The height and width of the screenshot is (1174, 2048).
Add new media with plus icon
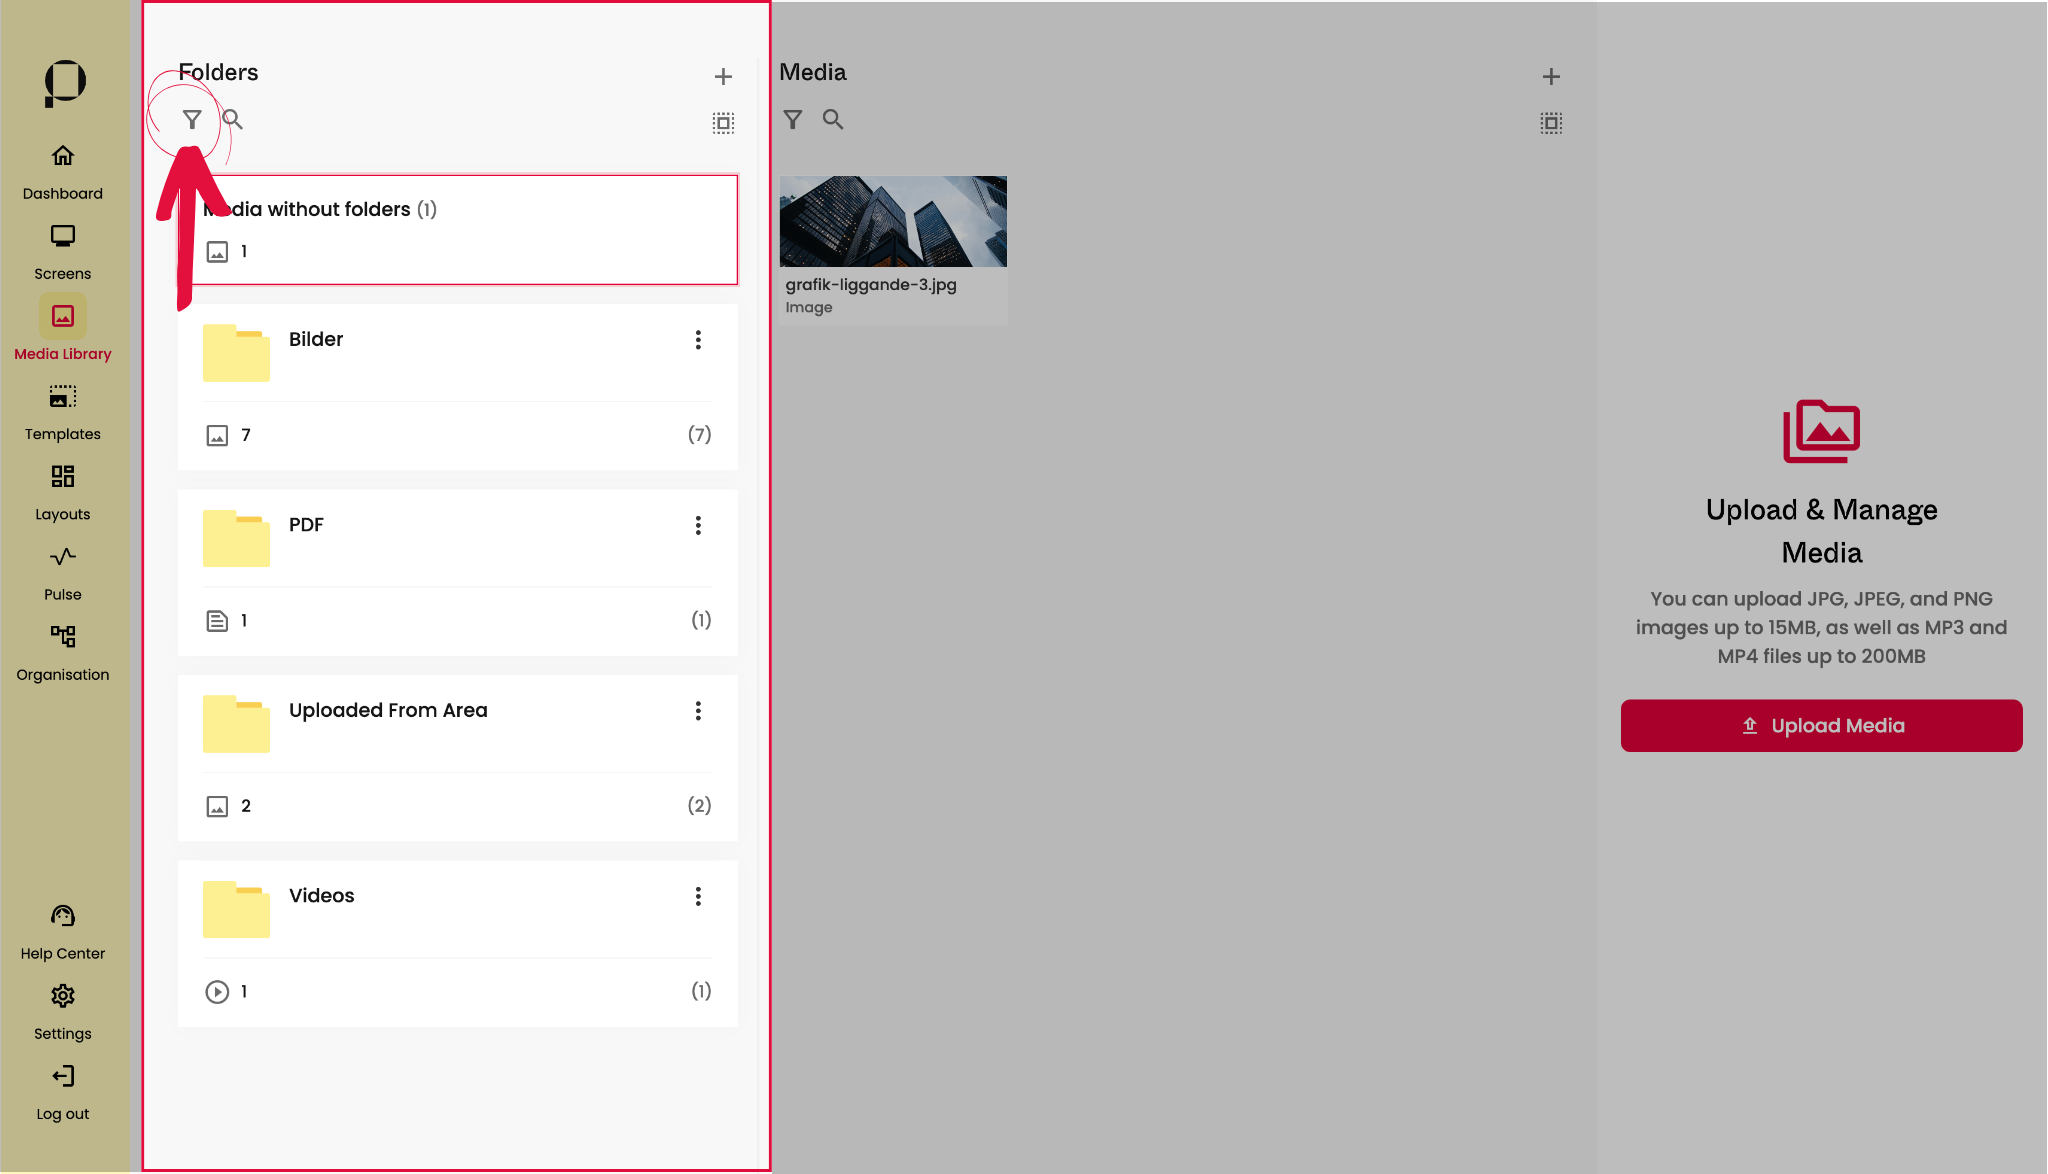coord(1551,76)
